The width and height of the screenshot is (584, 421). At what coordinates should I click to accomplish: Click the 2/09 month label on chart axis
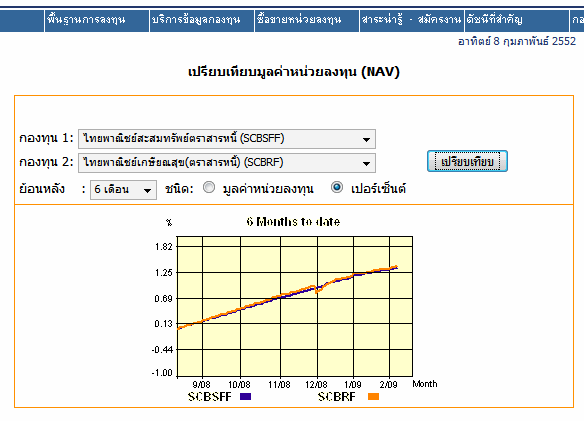pos(388,384)
